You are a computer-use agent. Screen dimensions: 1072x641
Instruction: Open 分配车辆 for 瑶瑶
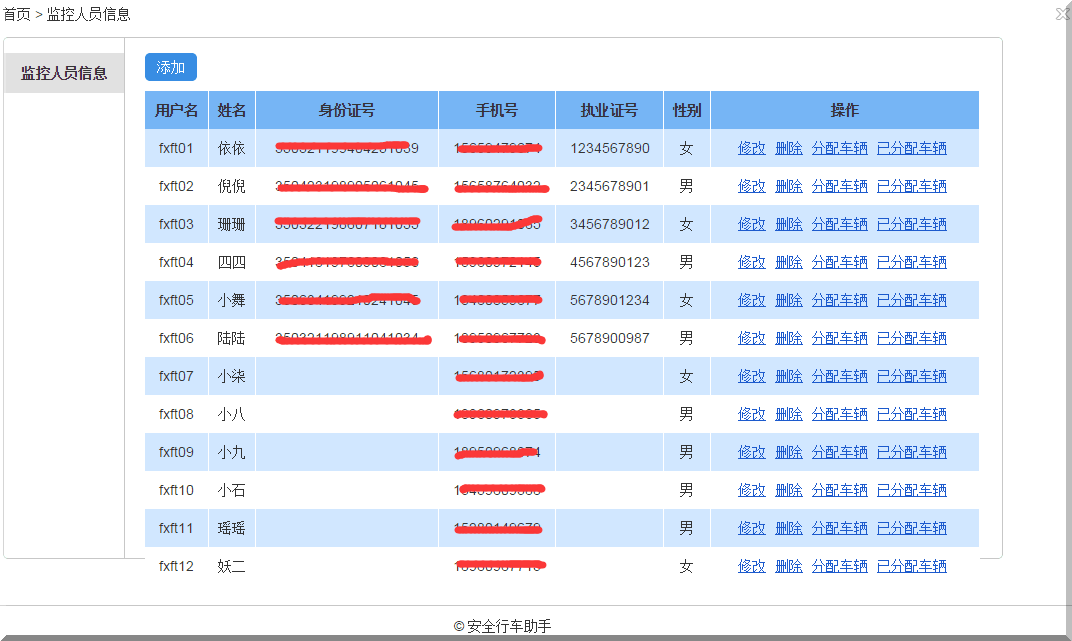point(839,527)
